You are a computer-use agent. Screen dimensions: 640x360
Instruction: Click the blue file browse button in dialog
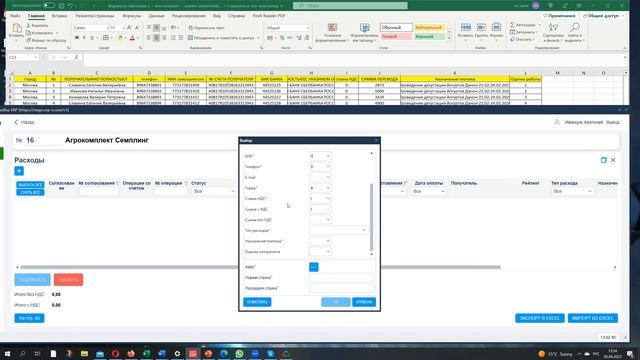(313, 267)
